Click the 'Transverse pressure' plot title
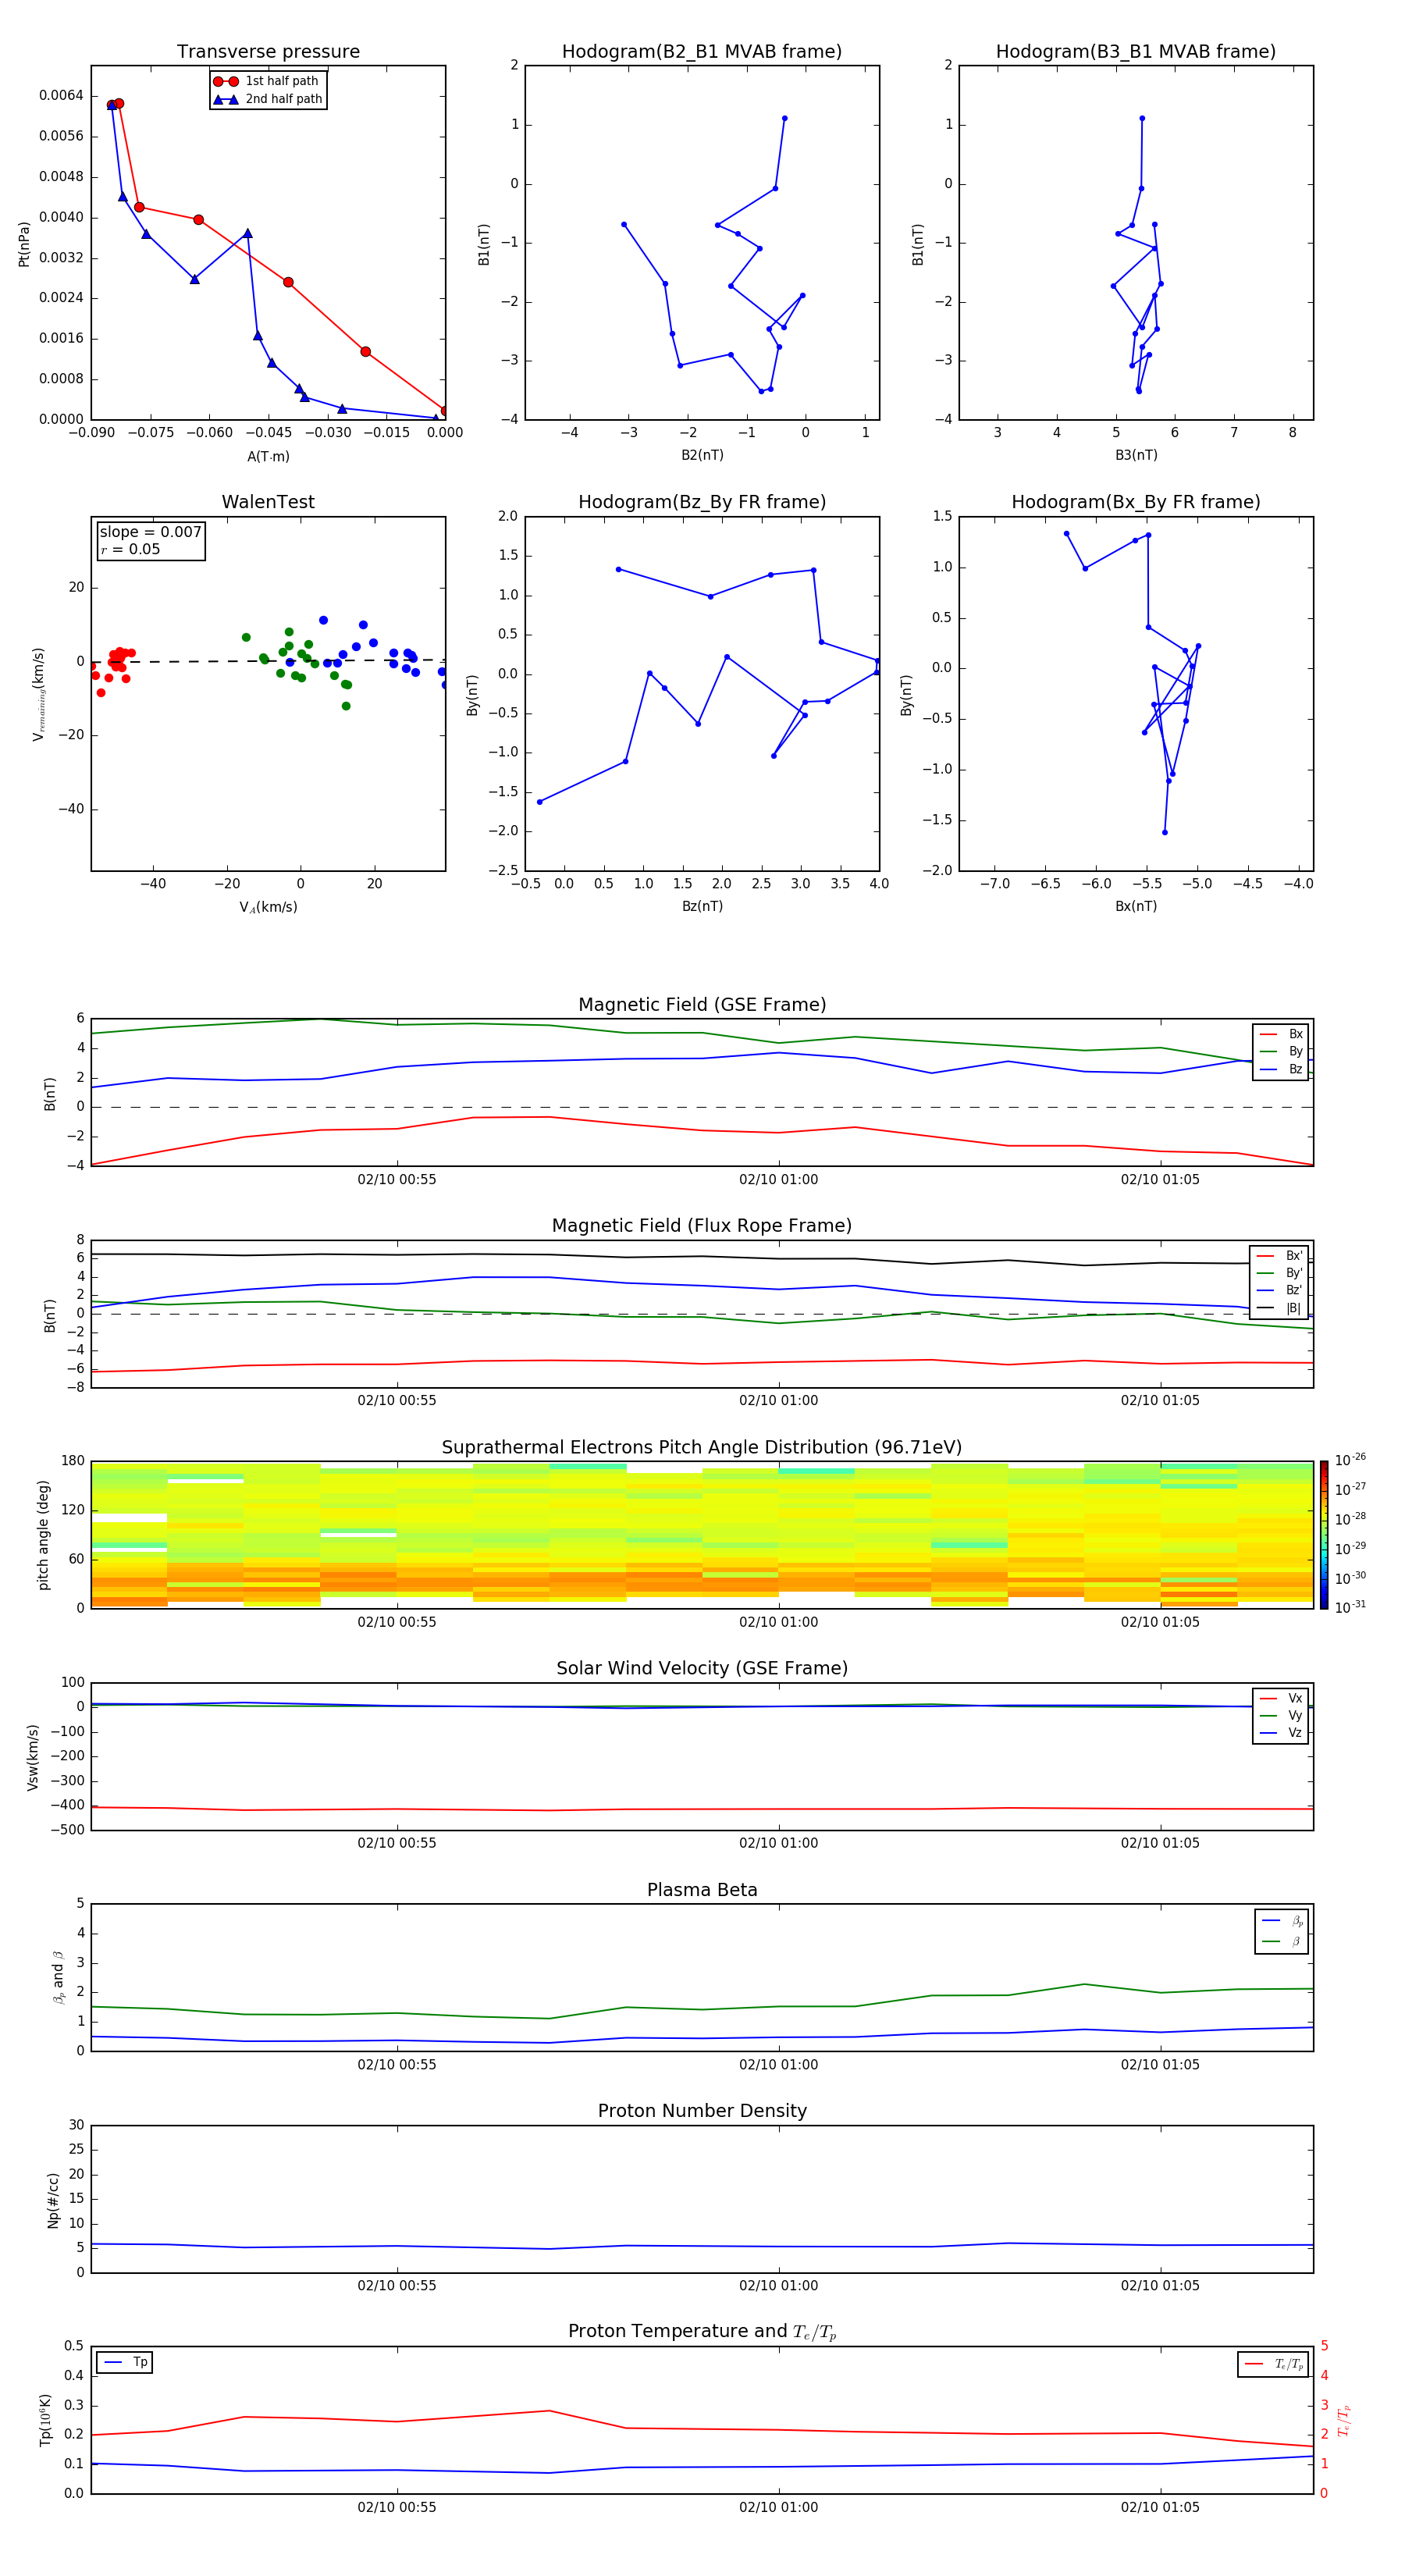 tap(268, 52)
